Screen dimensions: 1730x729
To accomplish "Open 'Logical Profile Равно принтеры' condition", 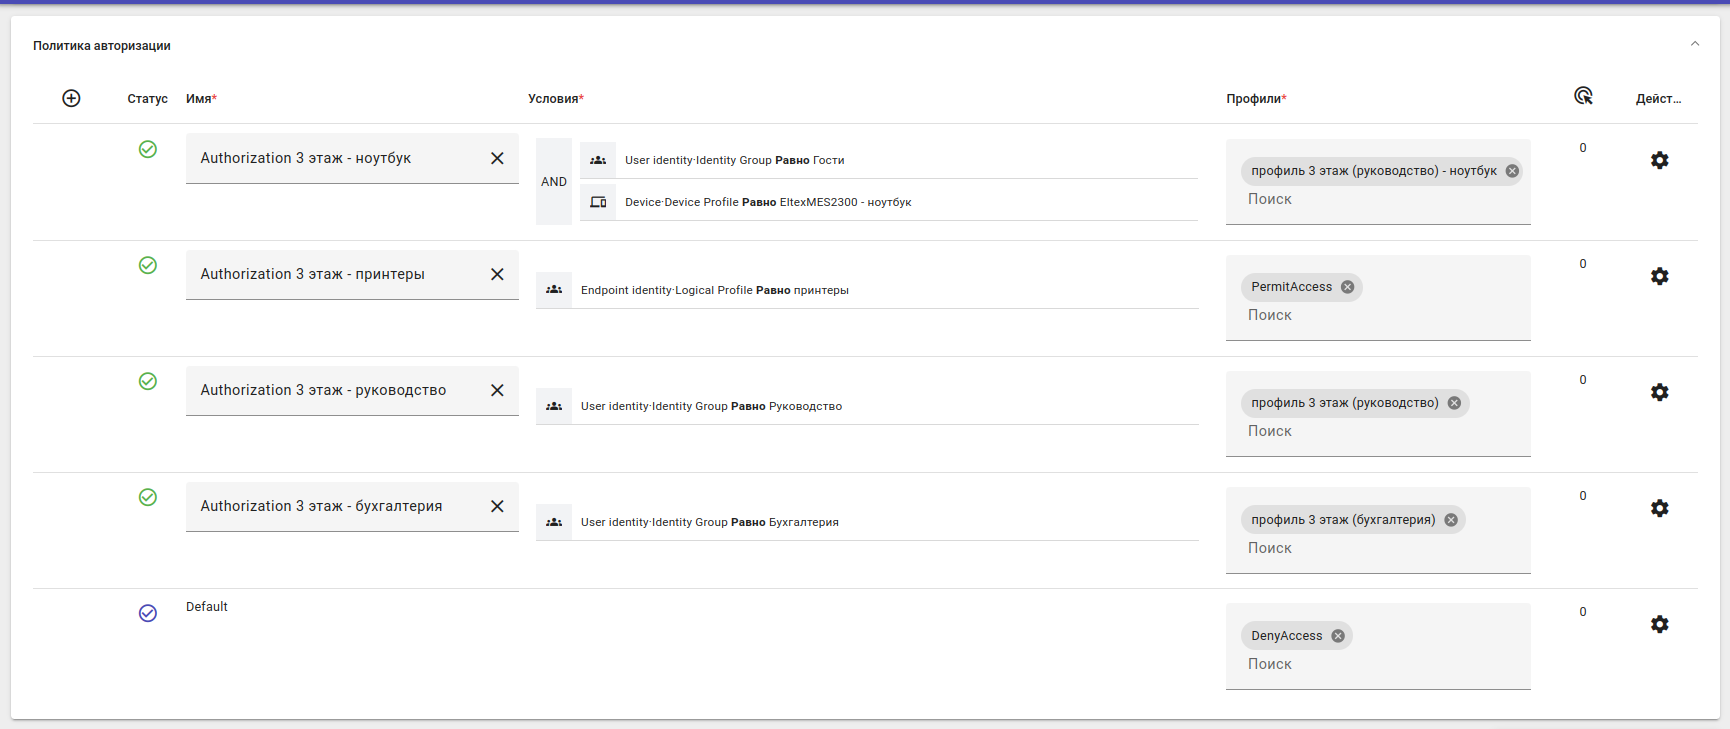I will pyautogui.click(x=714, y=290).
